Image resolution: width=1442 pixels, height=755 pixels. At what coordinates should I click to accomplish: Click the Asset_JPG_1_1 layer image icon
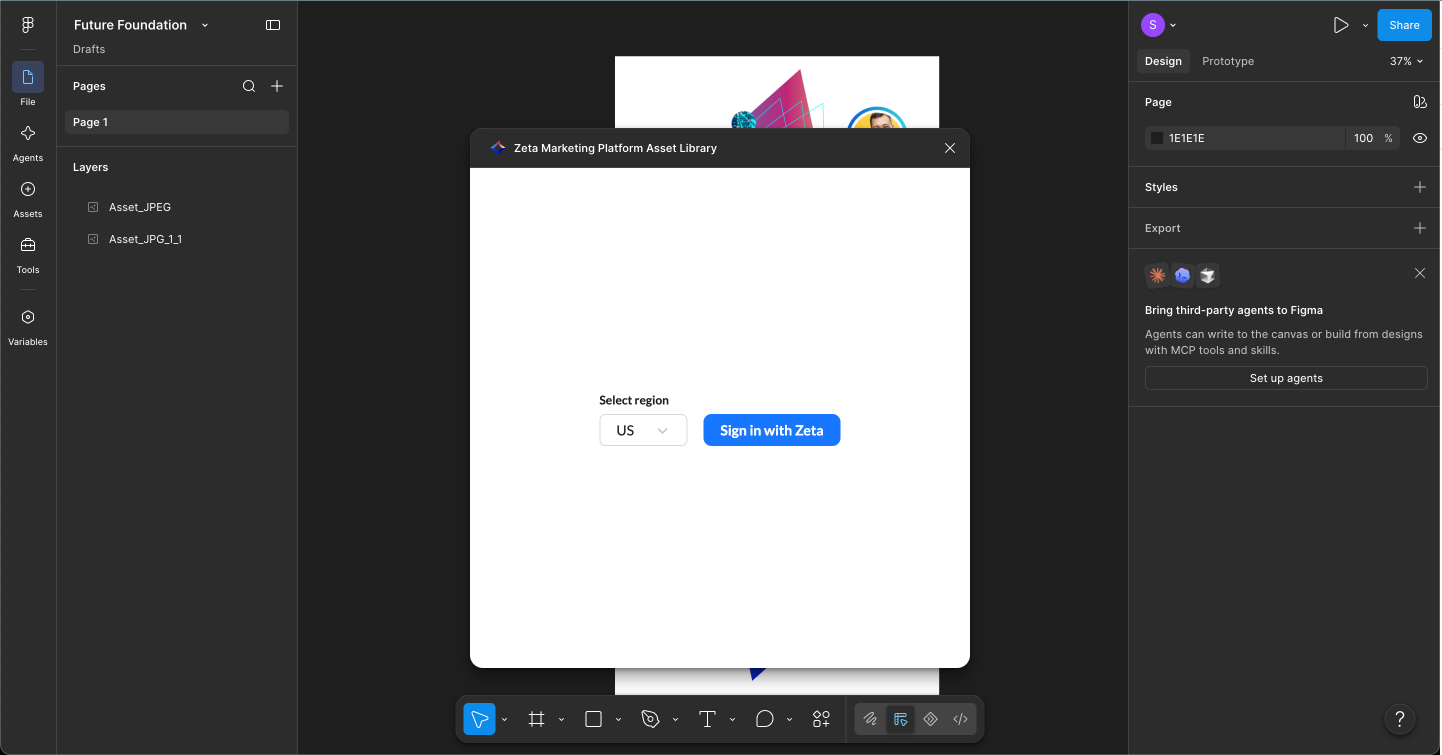pyautogui.click(x=93, y=239)
